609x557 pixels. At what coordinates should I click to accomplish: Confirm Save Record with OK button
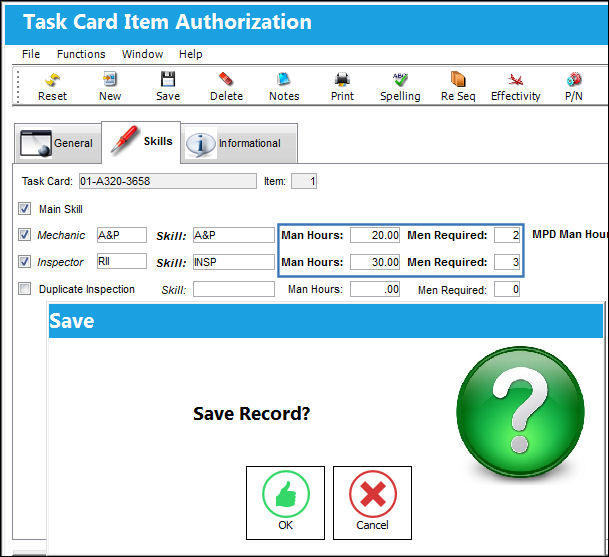point(285,503)
